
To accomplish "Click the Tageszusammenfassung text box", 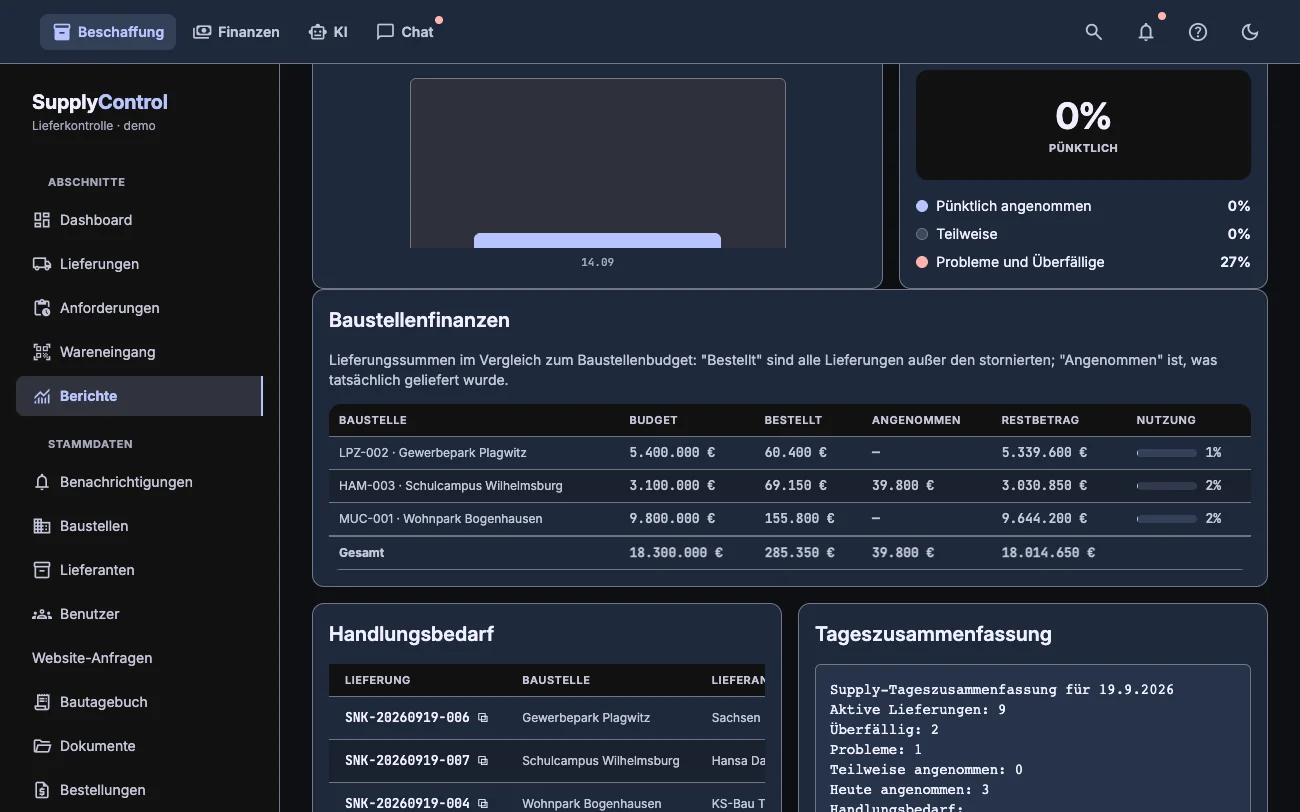I will [x=1033, y=738].
